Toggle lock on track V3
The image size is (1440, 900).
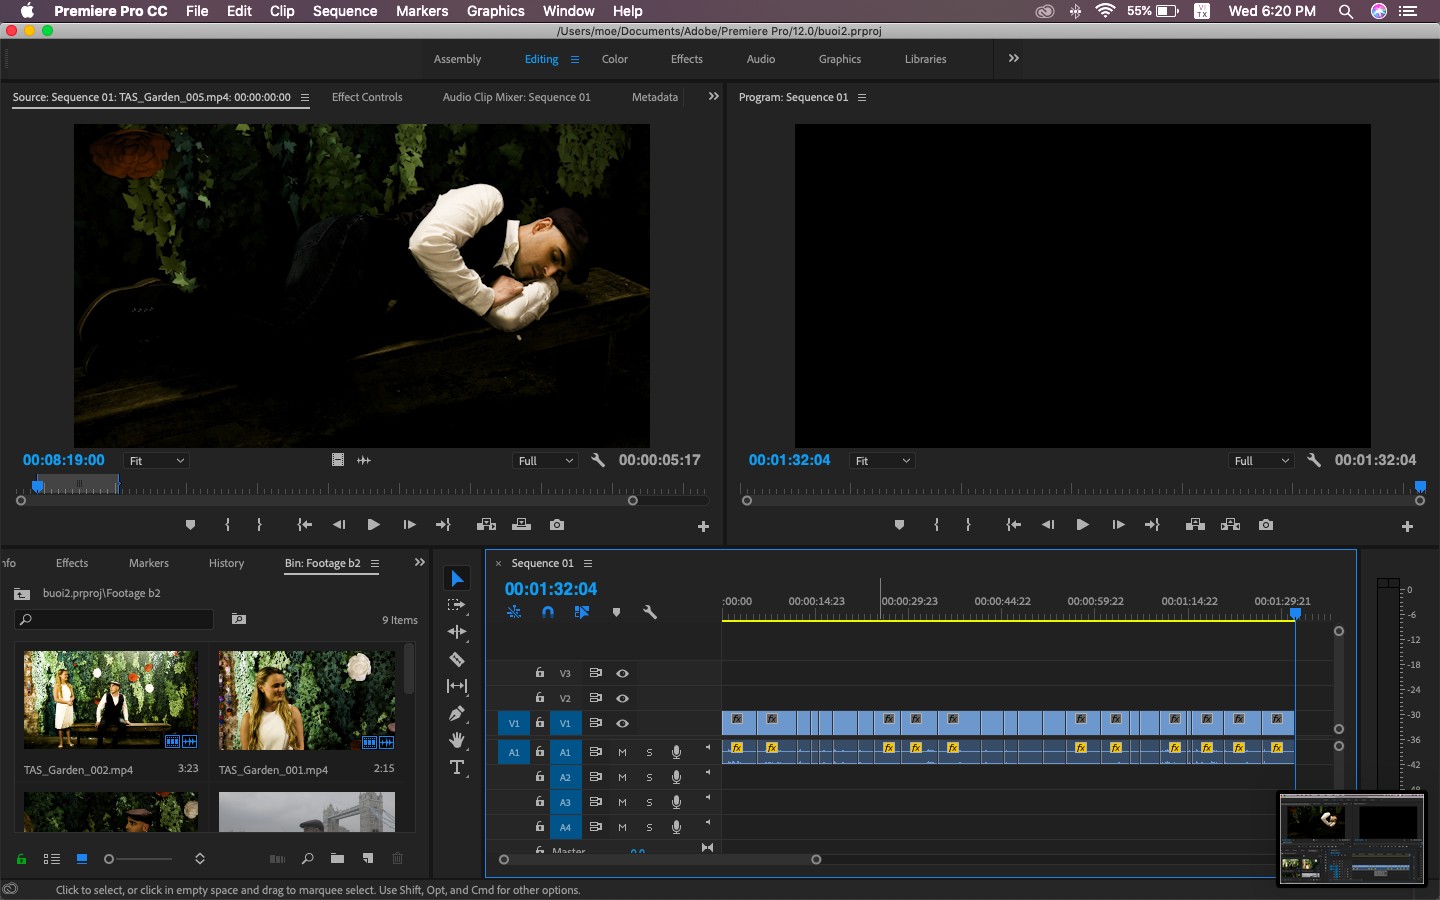click(540, 673)
